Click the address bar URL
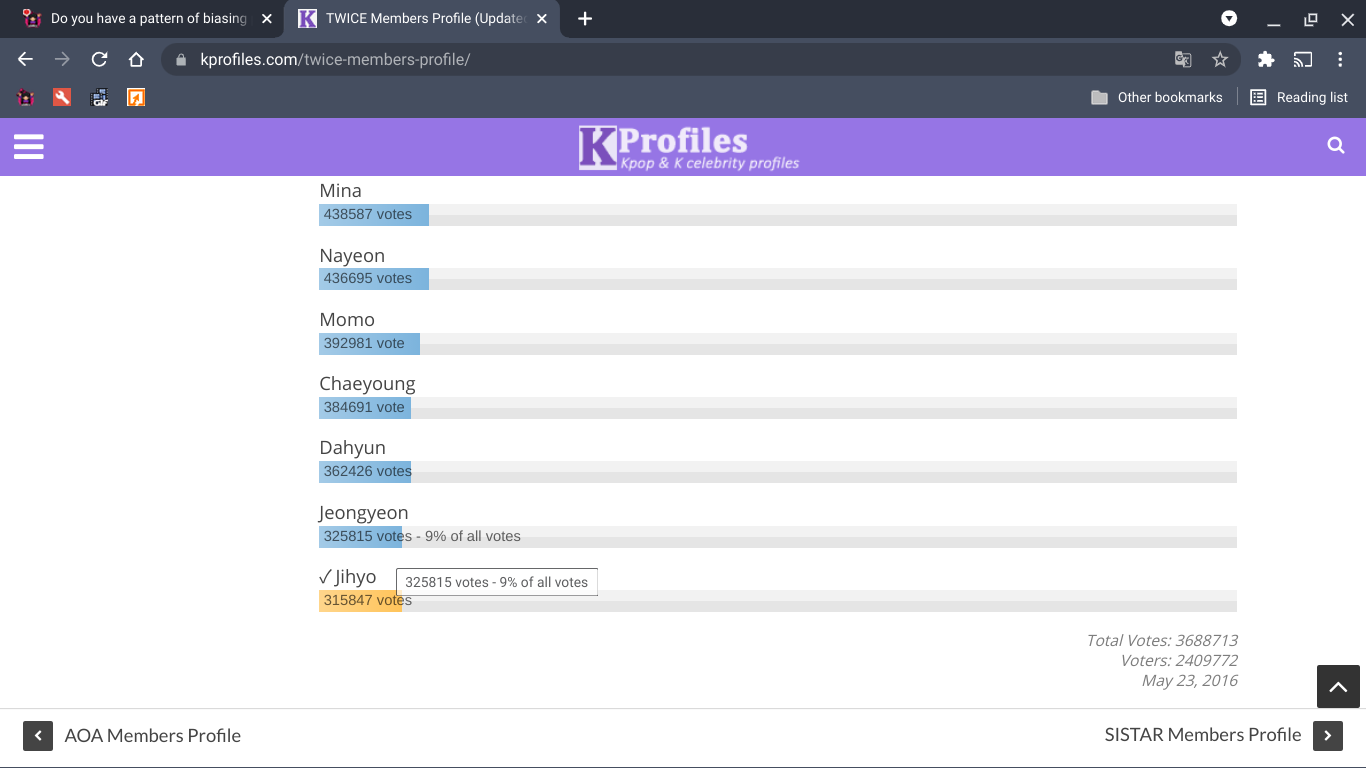Screen dimensions: 1366x768 click(335, 59)
